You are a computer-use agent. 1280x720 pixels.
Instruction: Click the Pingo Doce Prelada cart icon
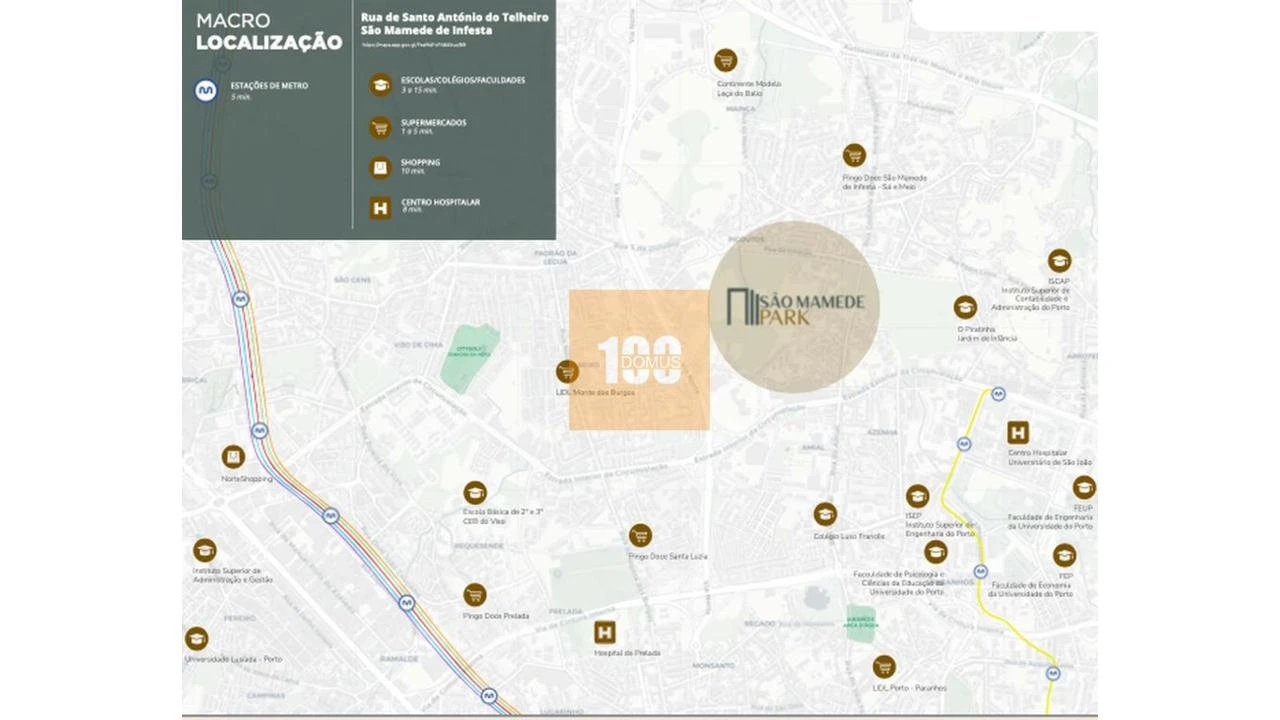tap(475, 595)
